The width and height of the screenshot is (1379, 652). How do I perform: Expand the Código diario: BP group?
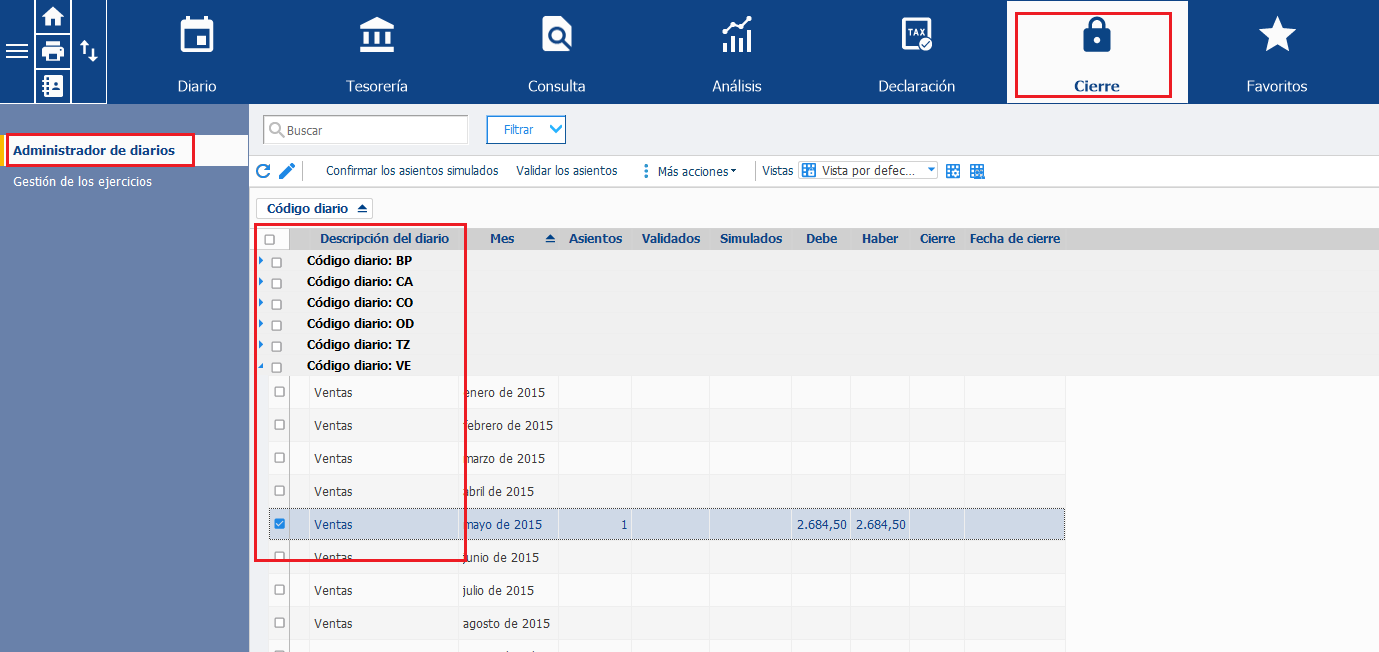tap(261, 260)
